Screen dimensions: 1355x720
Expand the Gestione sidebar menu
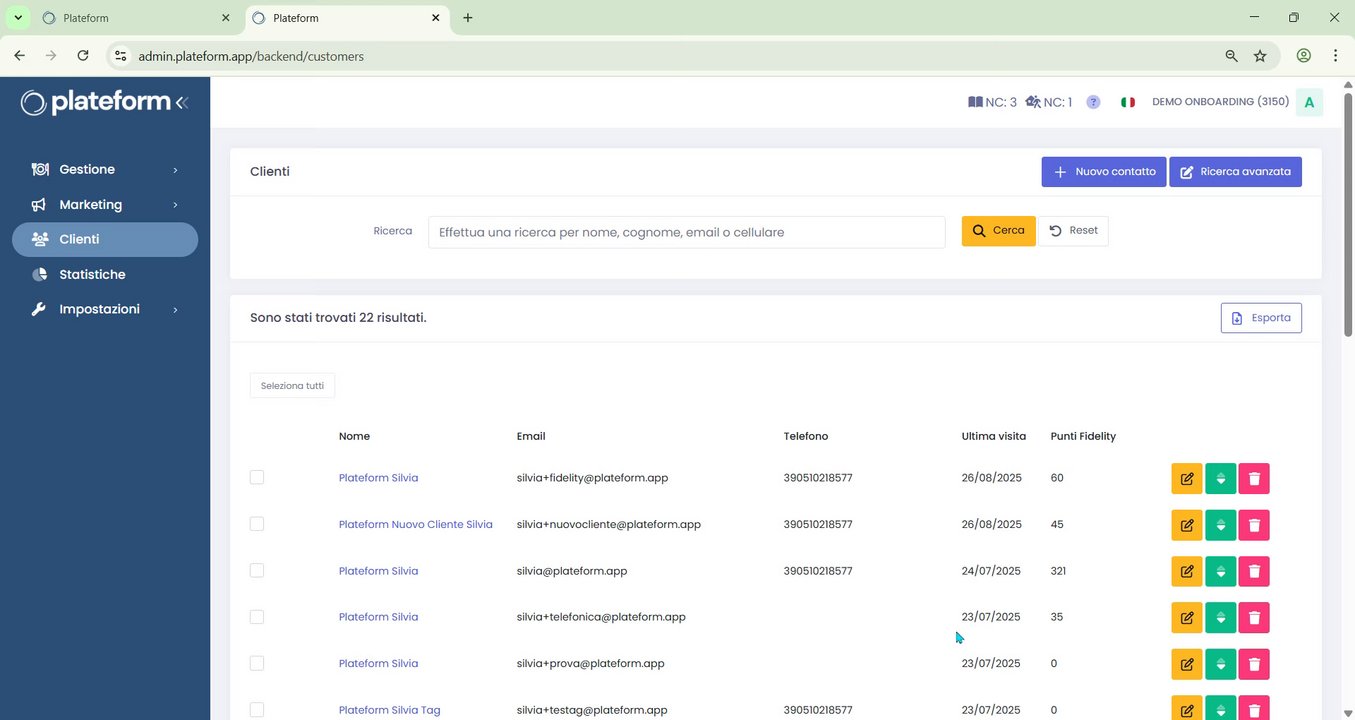(105, 170)
